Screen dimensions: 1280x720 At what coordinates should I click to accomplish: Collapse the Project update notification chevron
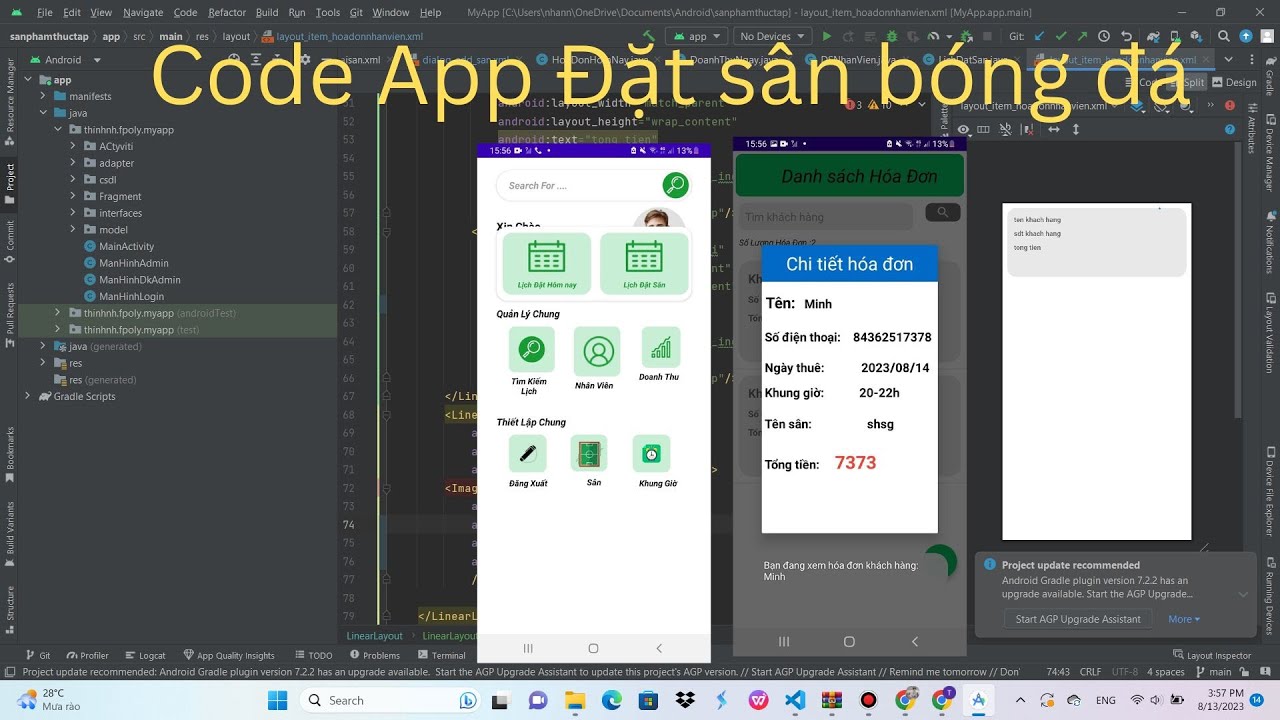coord(1243,594)
